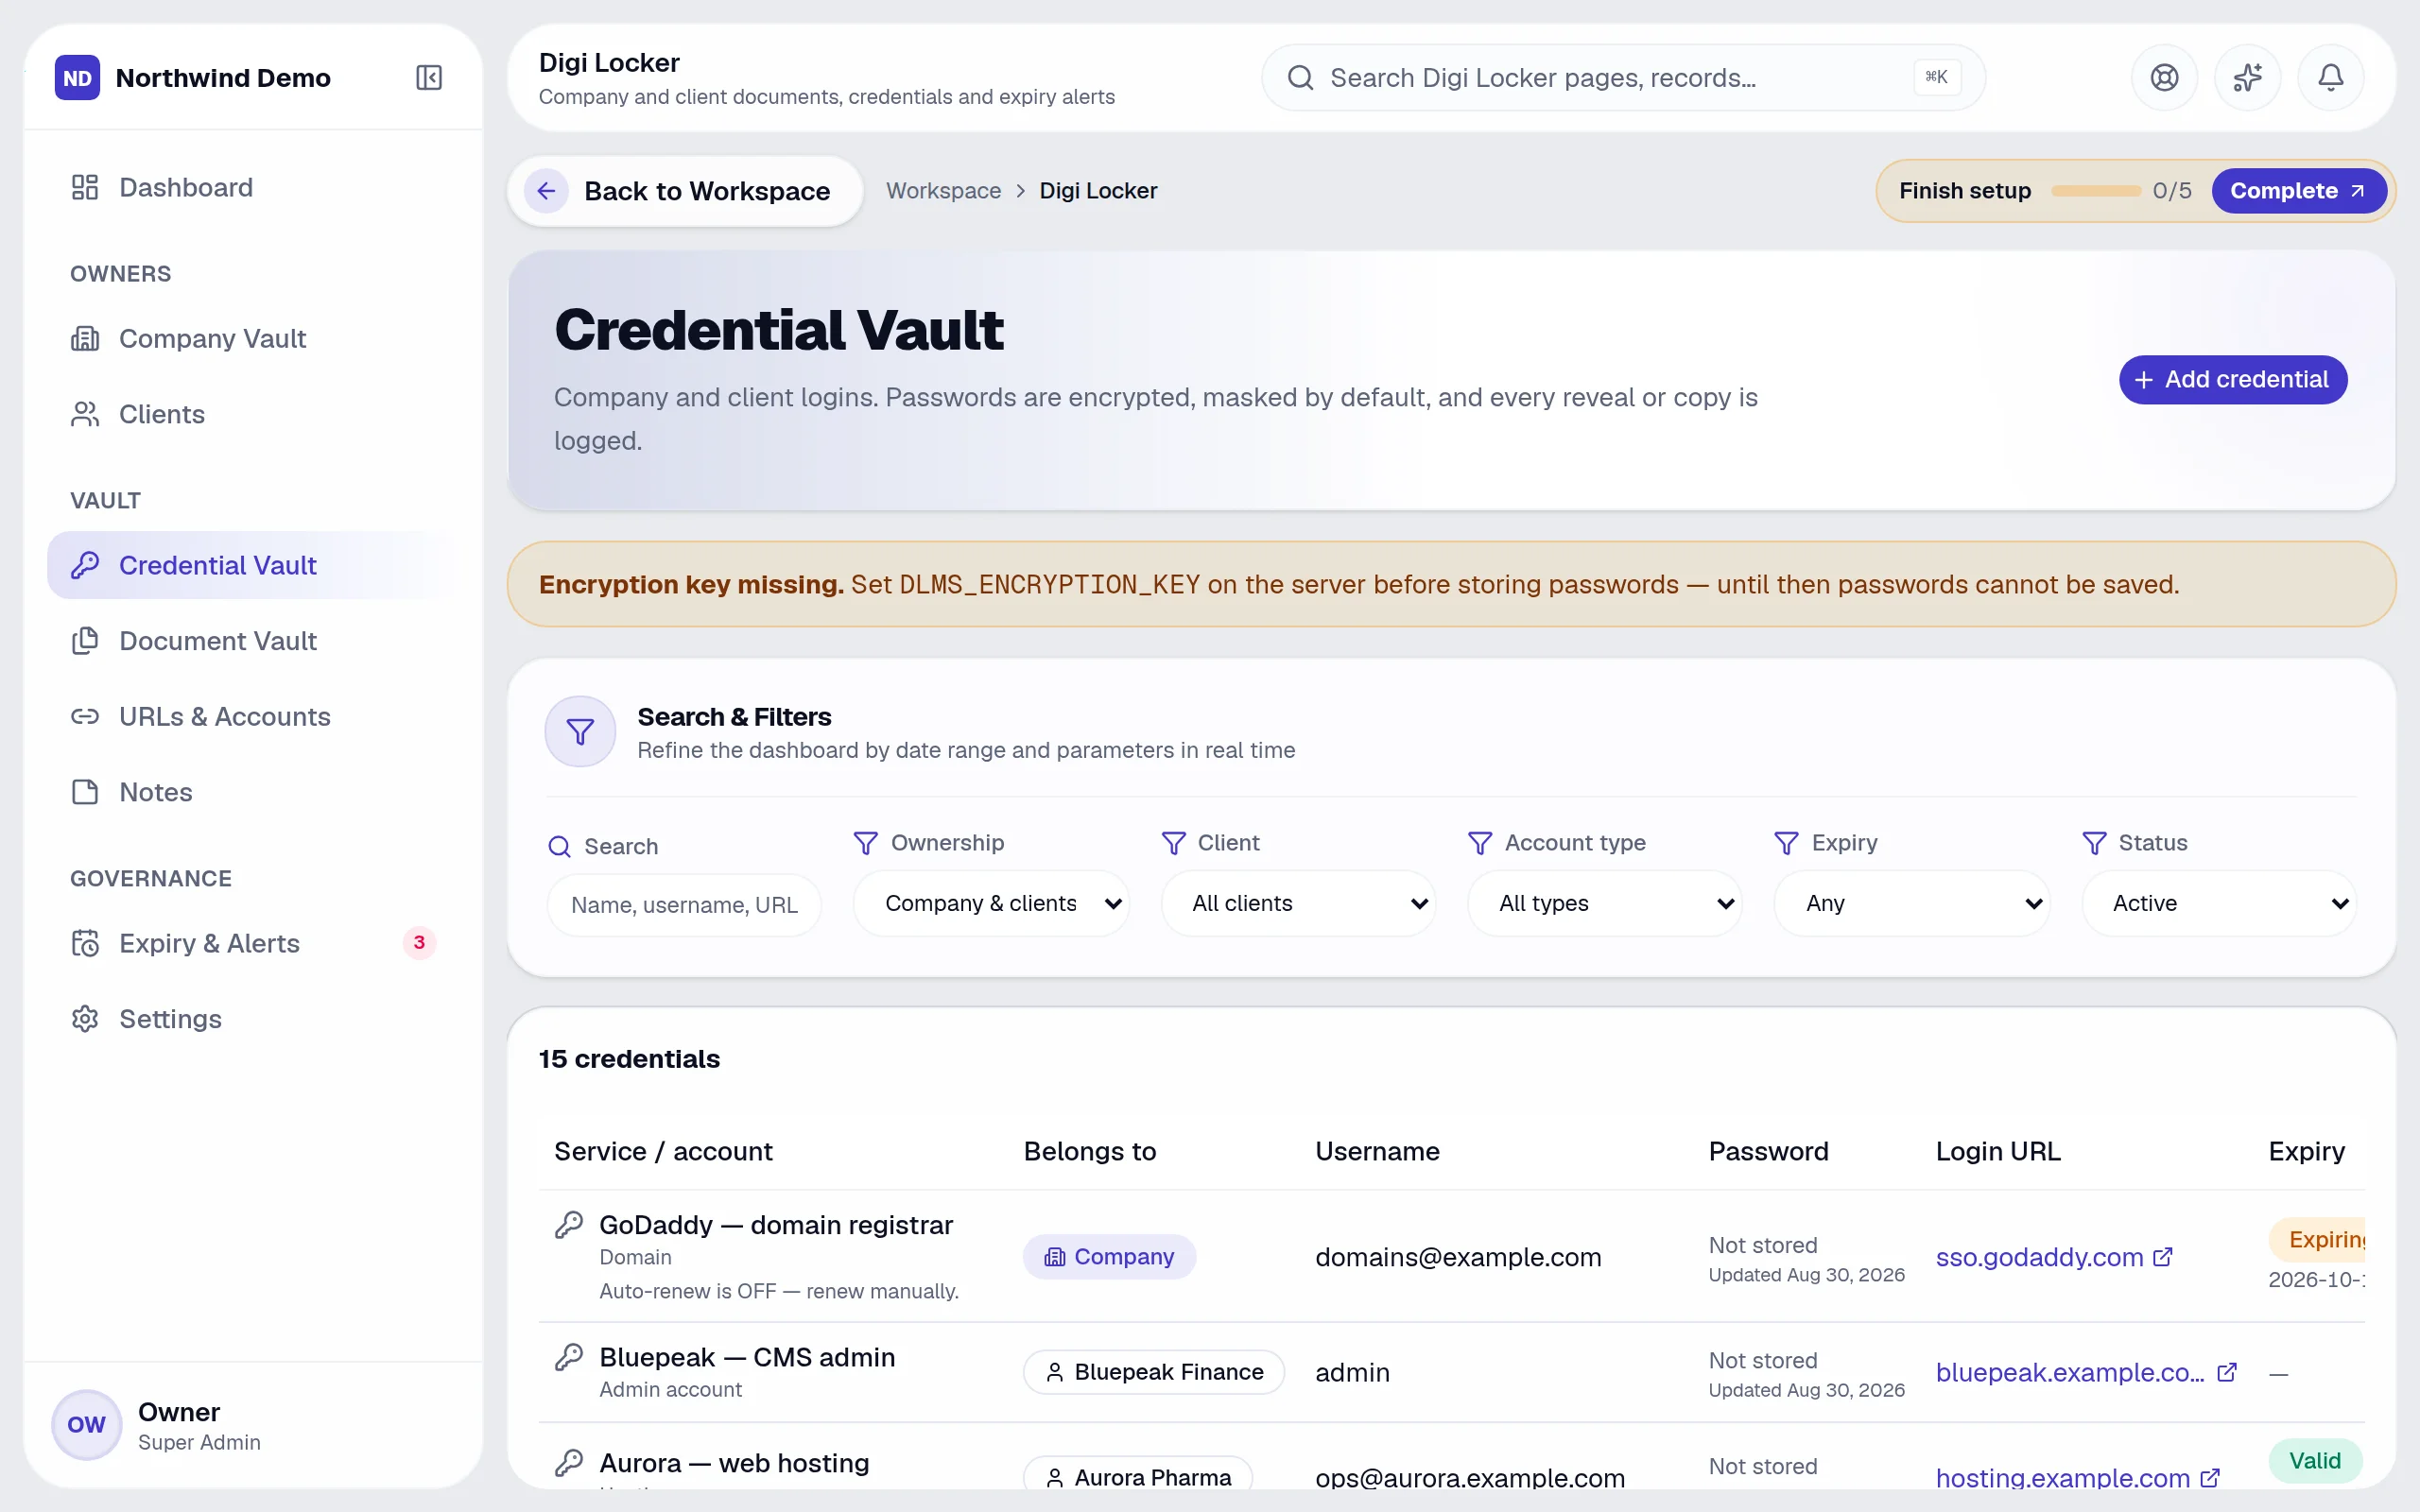Open the All clients dropdown
Image resolution: width=2420 pixels, height=1512 pixels.
1298,903
